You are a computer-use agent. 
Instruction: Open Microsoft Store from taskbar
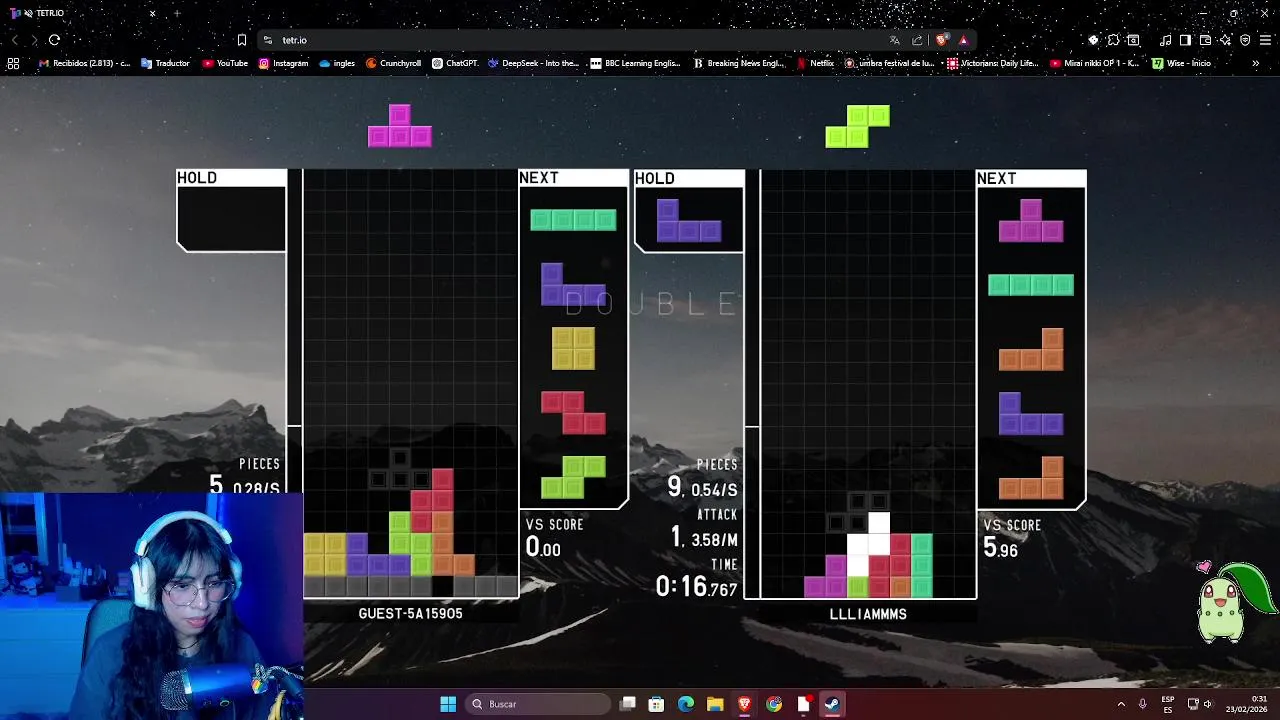coord(656,704)
